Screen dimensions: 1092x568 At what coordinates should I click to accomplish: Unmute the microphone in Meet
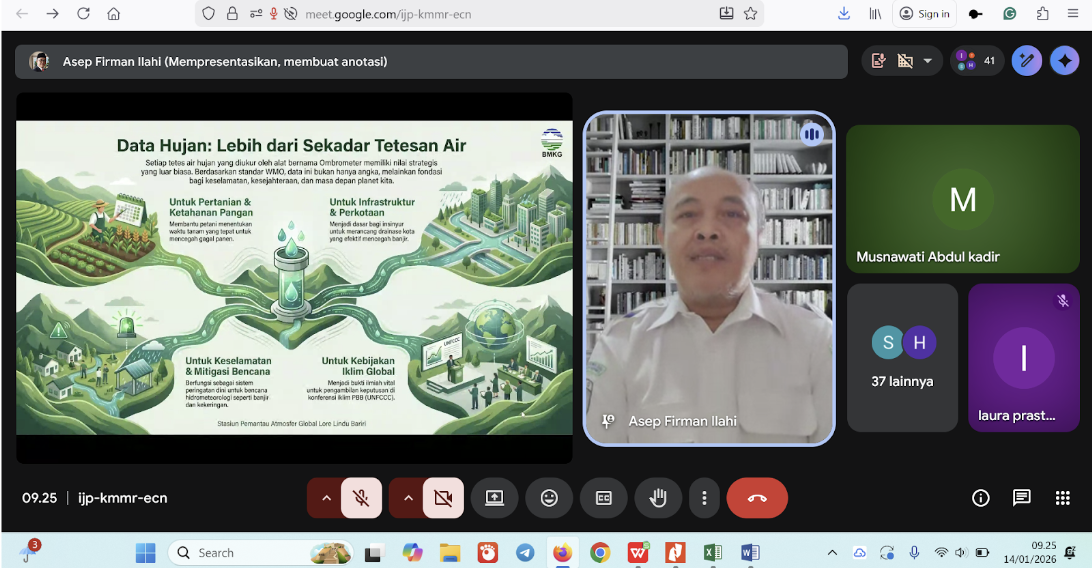click(x=361, y=498)
